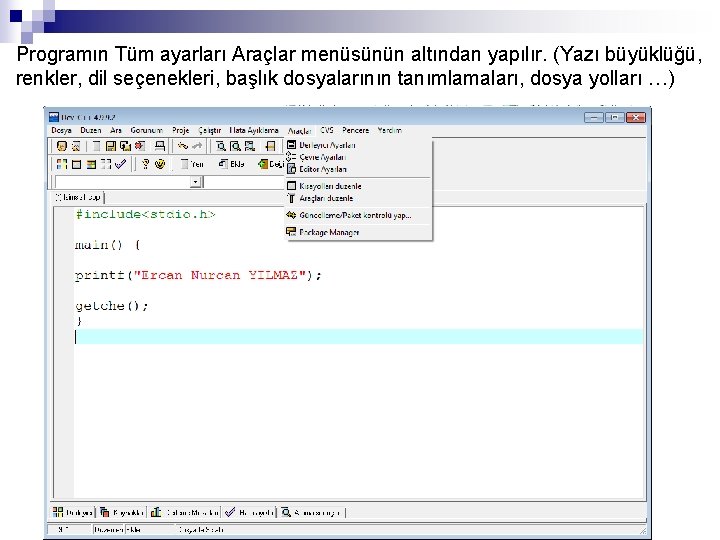720x540 pixels.
Task: Click the save floppy disk icon
Action: tap(111, 146)
